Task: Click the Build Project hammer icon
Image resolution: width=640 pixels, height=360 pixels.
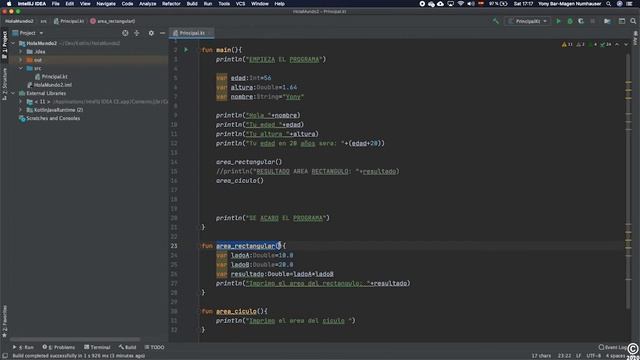Action: coord(496,21)
